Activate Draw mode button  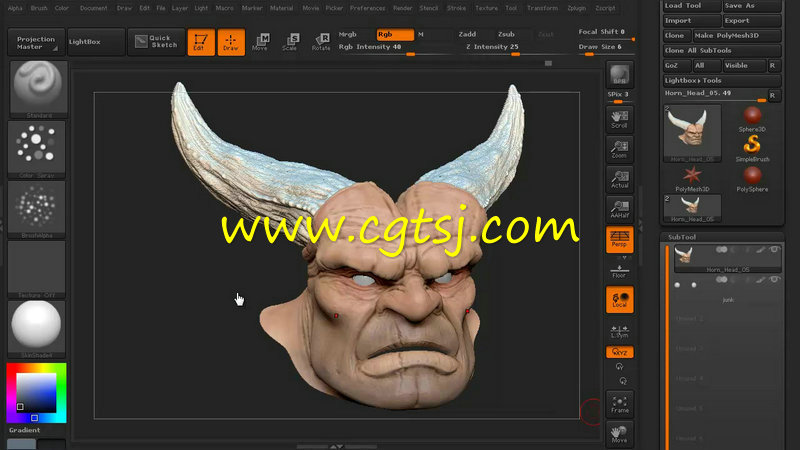point(231,42)
